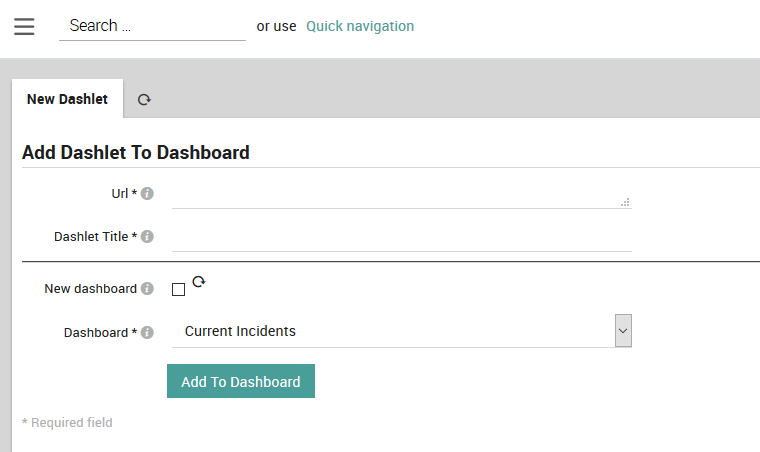Show the Dashlet Title info icon

147,237
